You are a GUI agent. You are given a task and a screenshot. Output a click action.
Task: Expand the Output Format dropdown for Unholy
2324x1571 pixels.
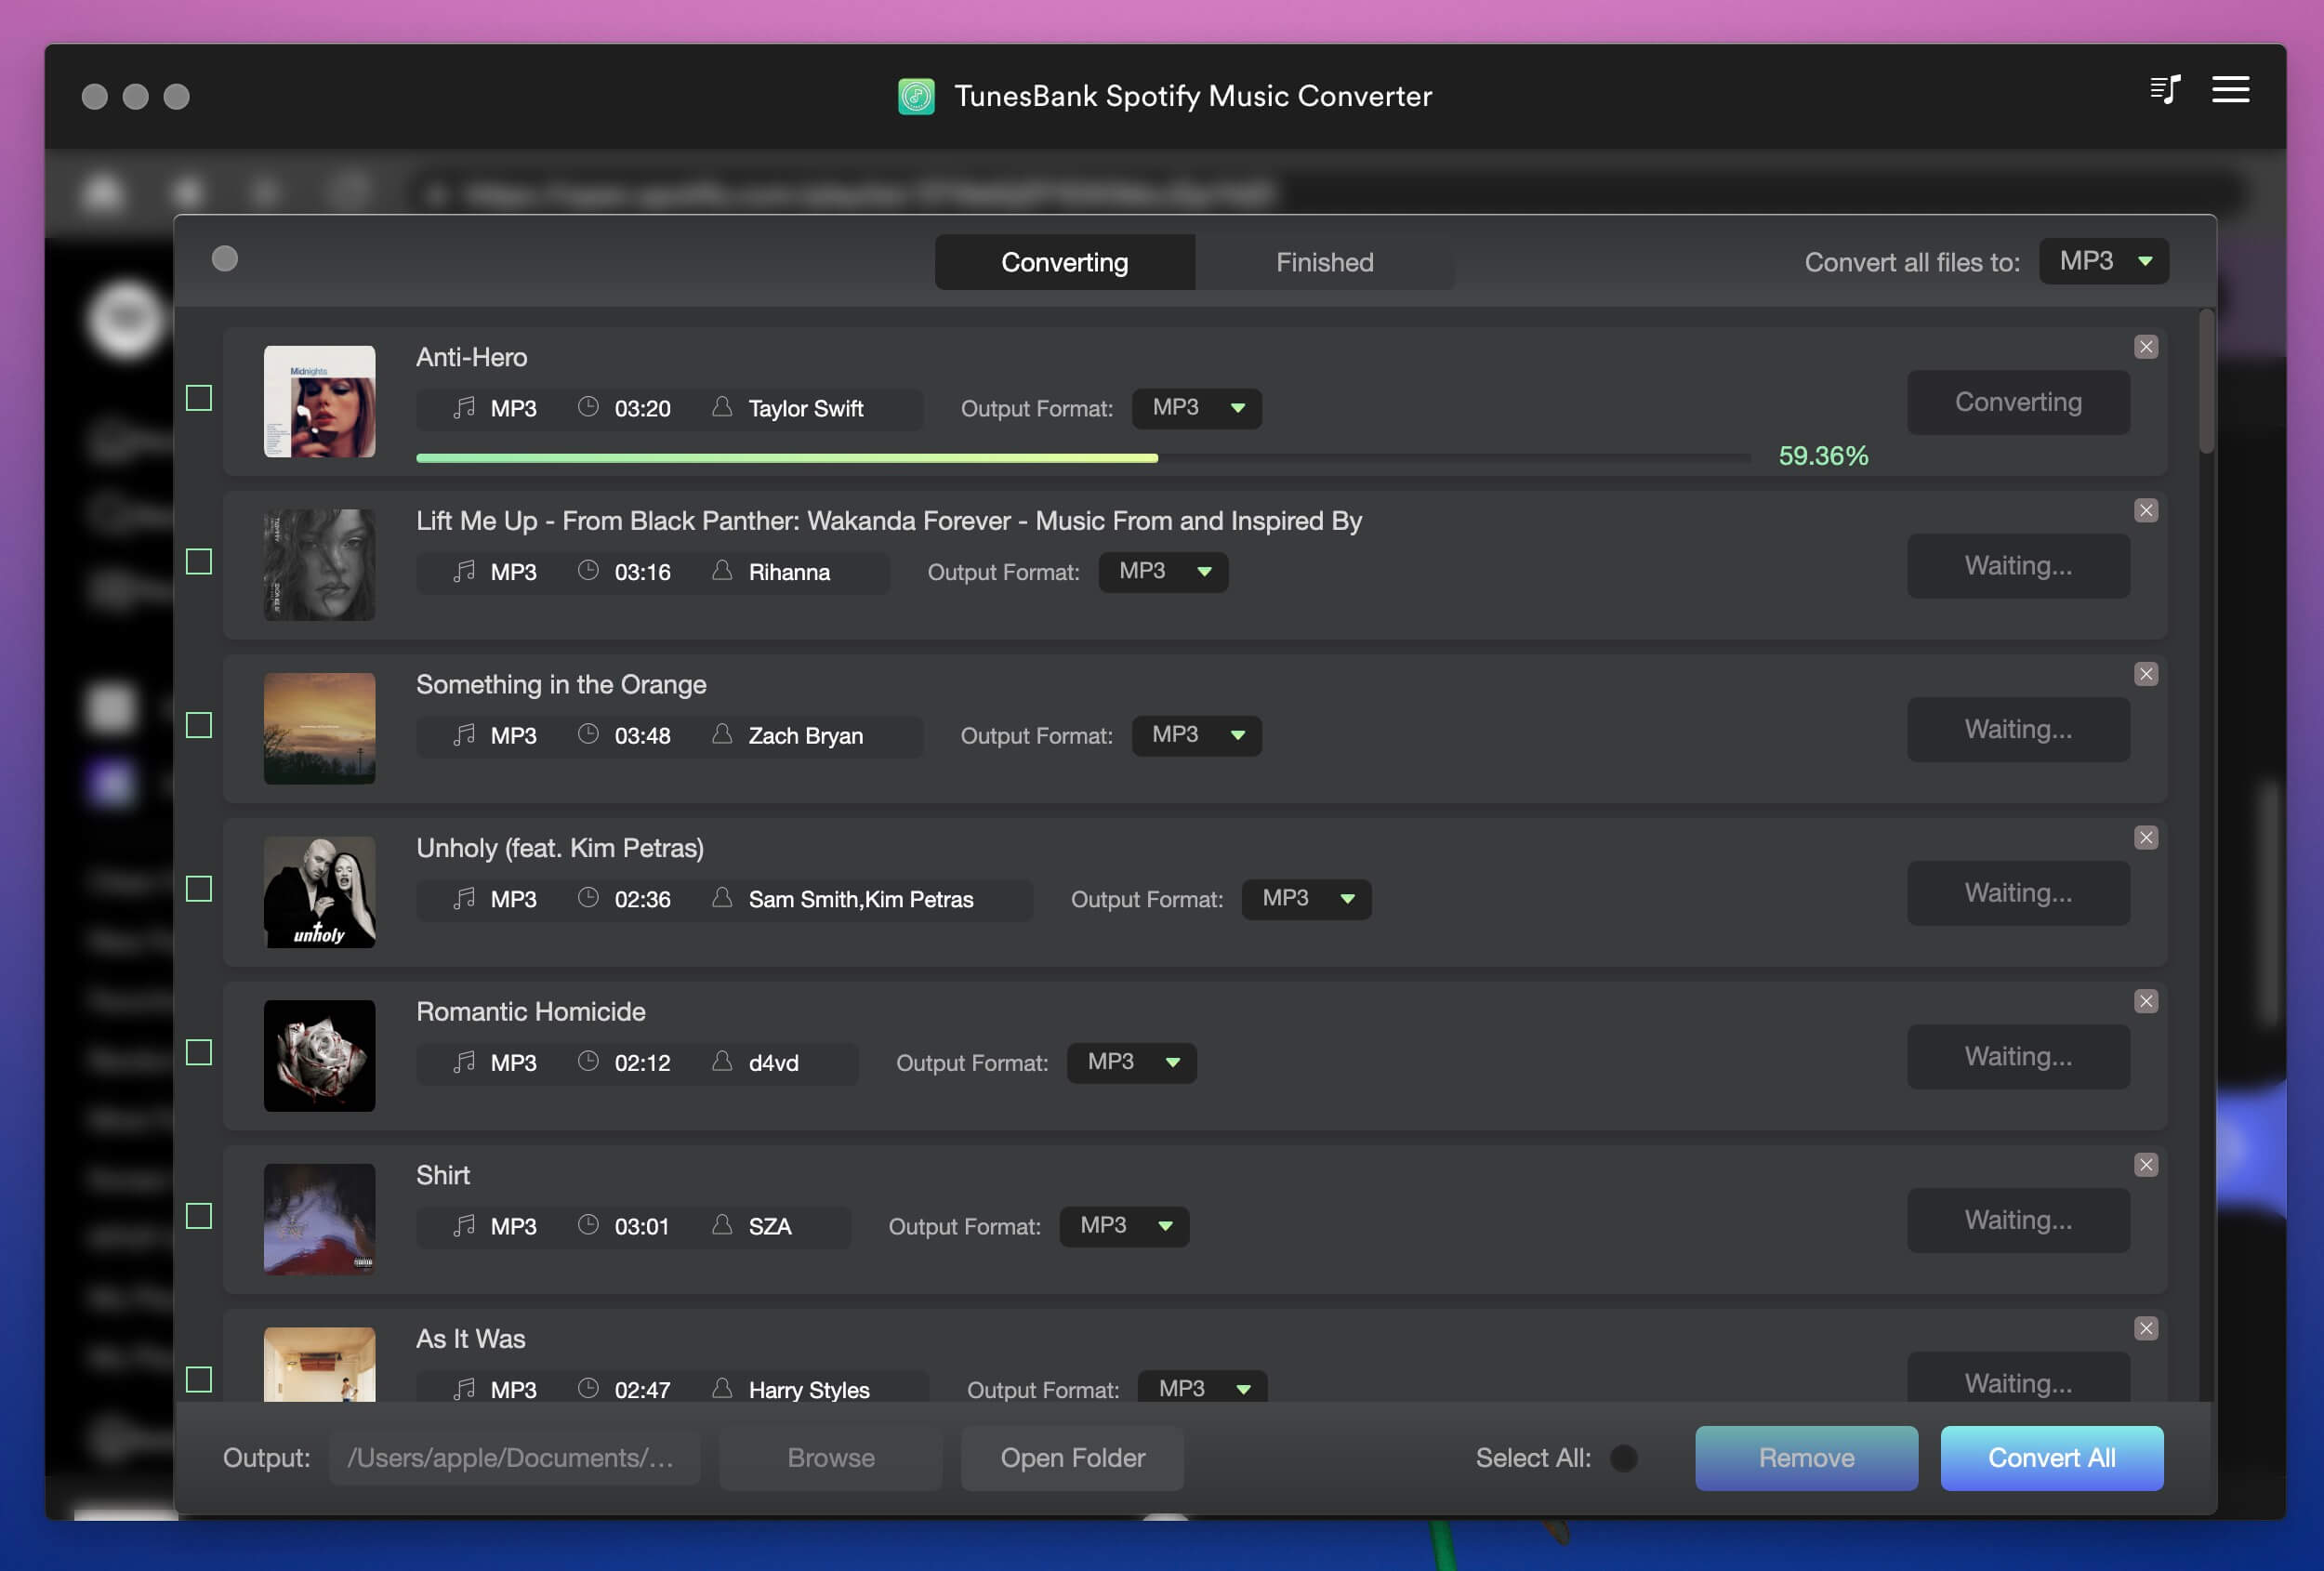pos(1306,898)
